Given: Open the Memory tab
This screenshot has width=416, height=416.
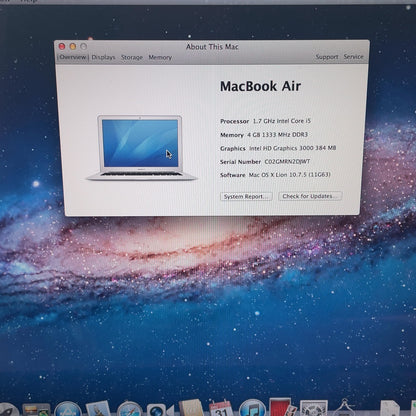Looking at the screenshot, I should coord(160,57).
